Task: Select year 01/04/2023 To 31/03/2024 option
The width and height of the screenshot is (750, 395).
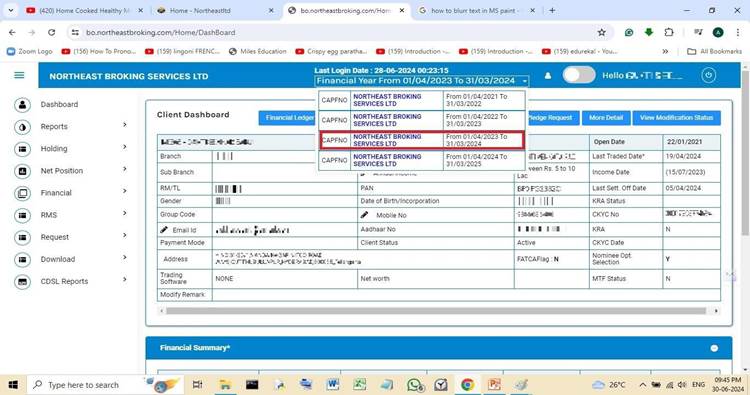Action: [x=422, y=140]
